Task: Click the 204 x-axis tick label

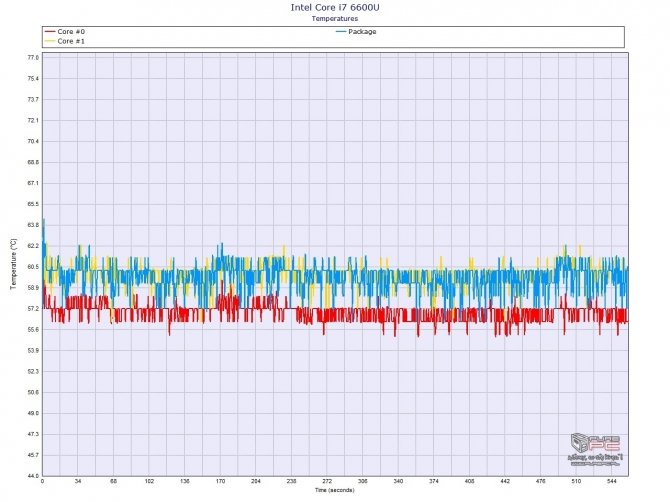Action: [x=256, y=481]
